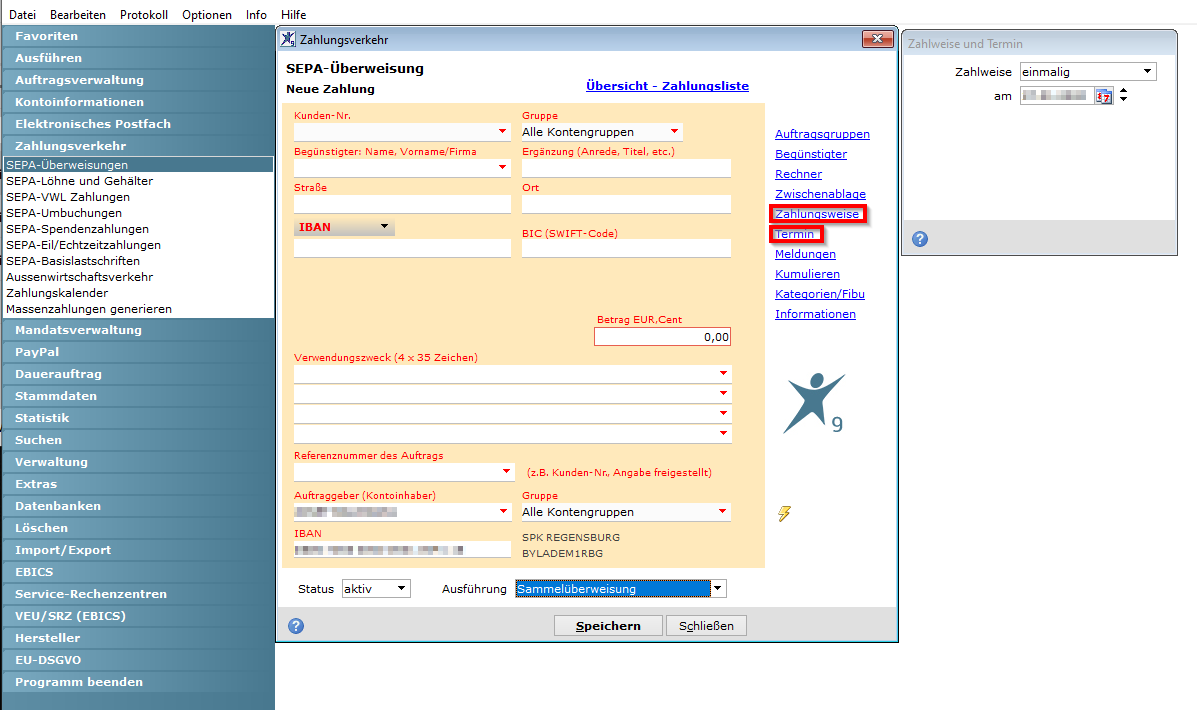Screen dimensions: 1197x710
Task: Expand the Ausführung Sammelüberweisung dropdown
Action: click(x=718, y=589)
